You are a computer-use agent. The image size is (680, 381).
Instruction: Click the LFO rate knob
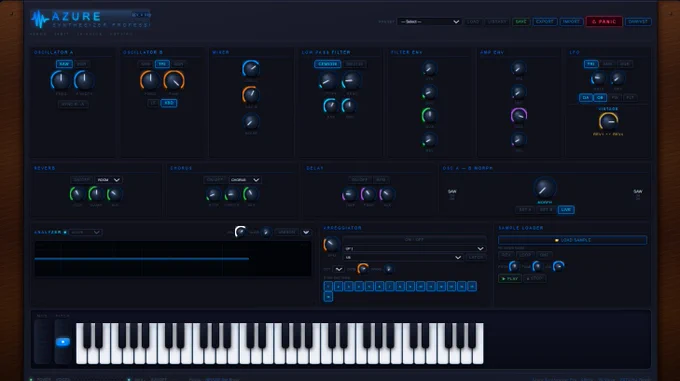pos(598,79)
